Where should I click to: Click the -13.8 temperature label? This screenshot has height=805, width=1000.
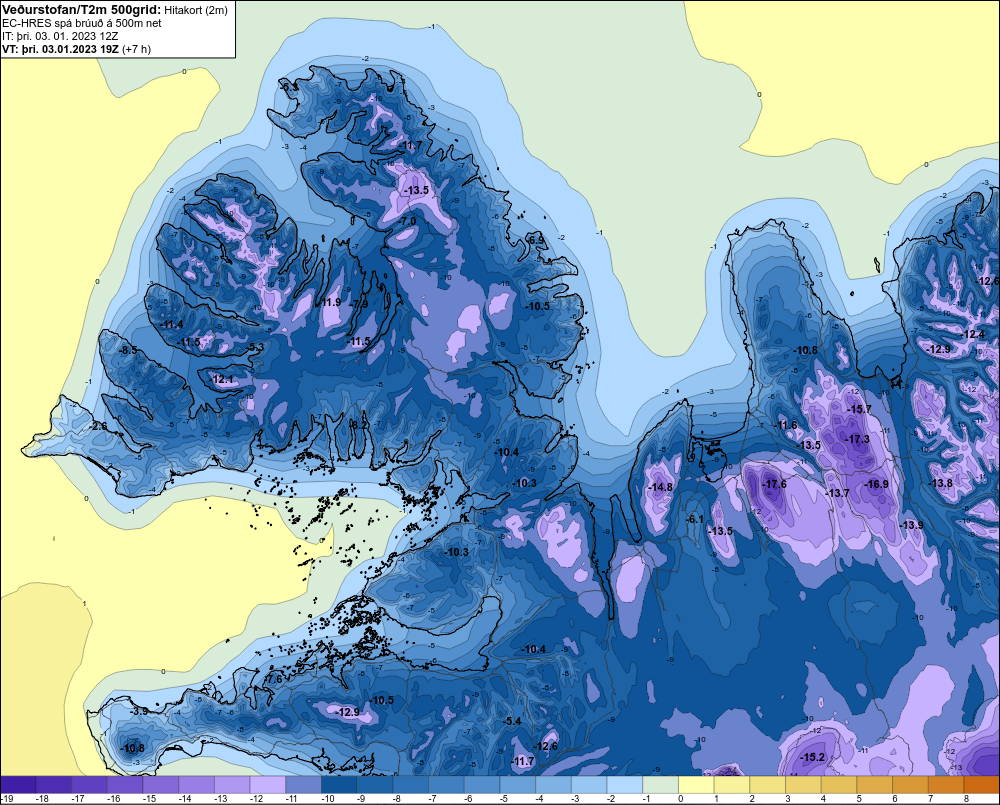tap(941, 483)
